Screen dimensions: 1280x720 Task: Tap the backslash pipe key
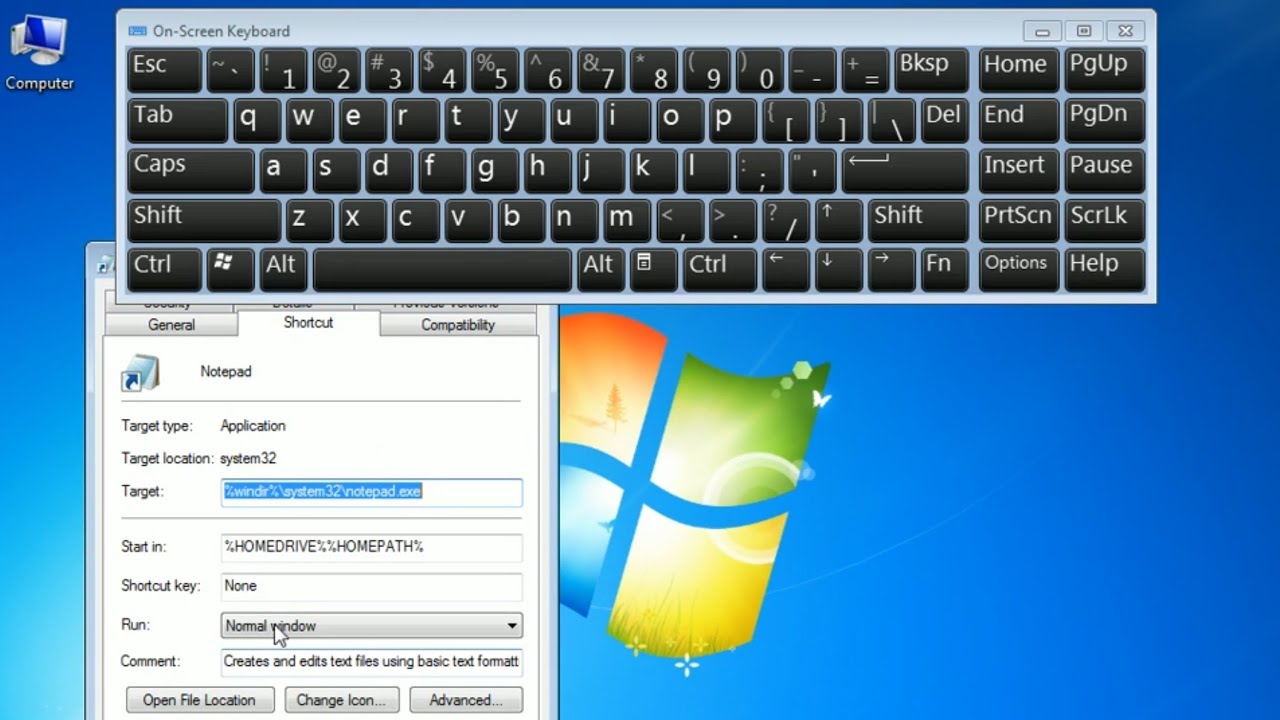click(x=891, y=120)
